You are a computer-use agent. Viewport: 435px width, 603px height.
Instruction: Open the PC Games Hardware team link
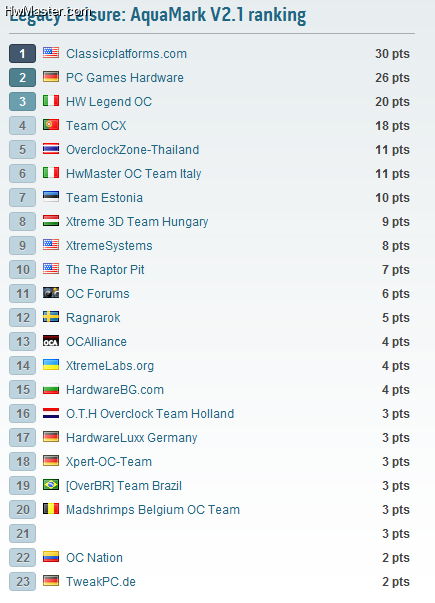125,78
